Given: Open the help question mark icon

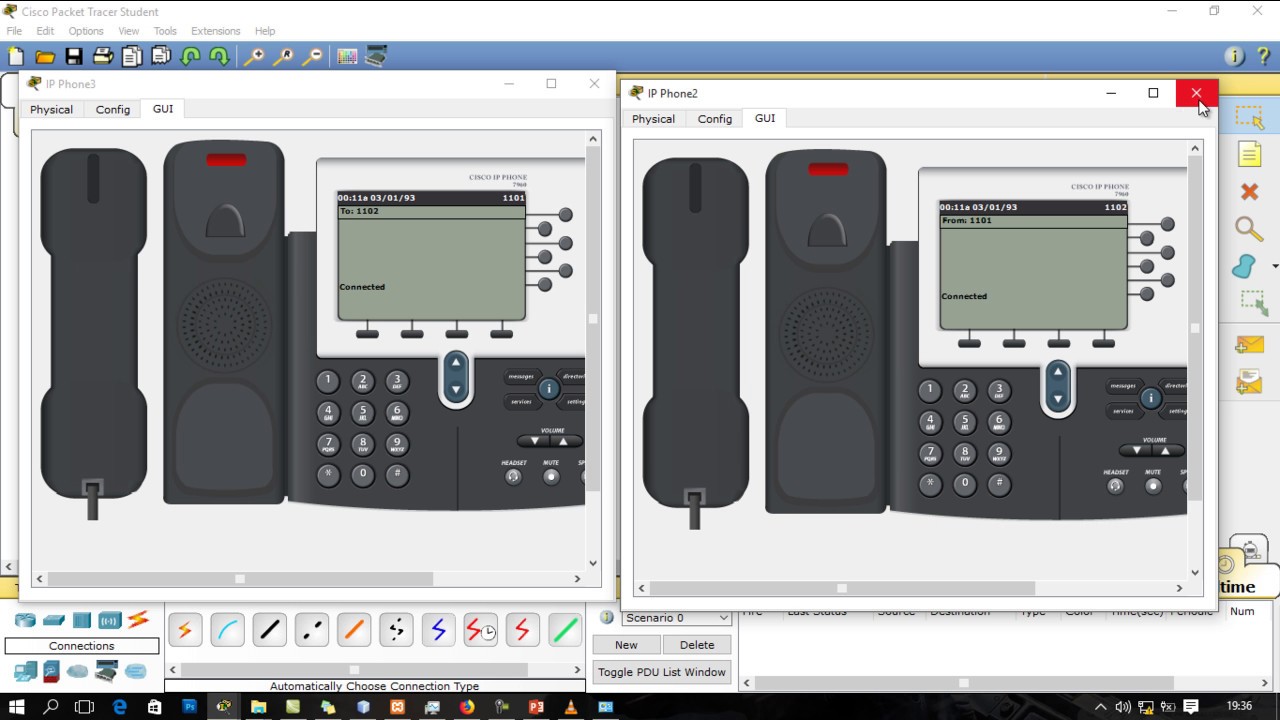Looking at the screenshot, I should click(x=1263, y=57).
